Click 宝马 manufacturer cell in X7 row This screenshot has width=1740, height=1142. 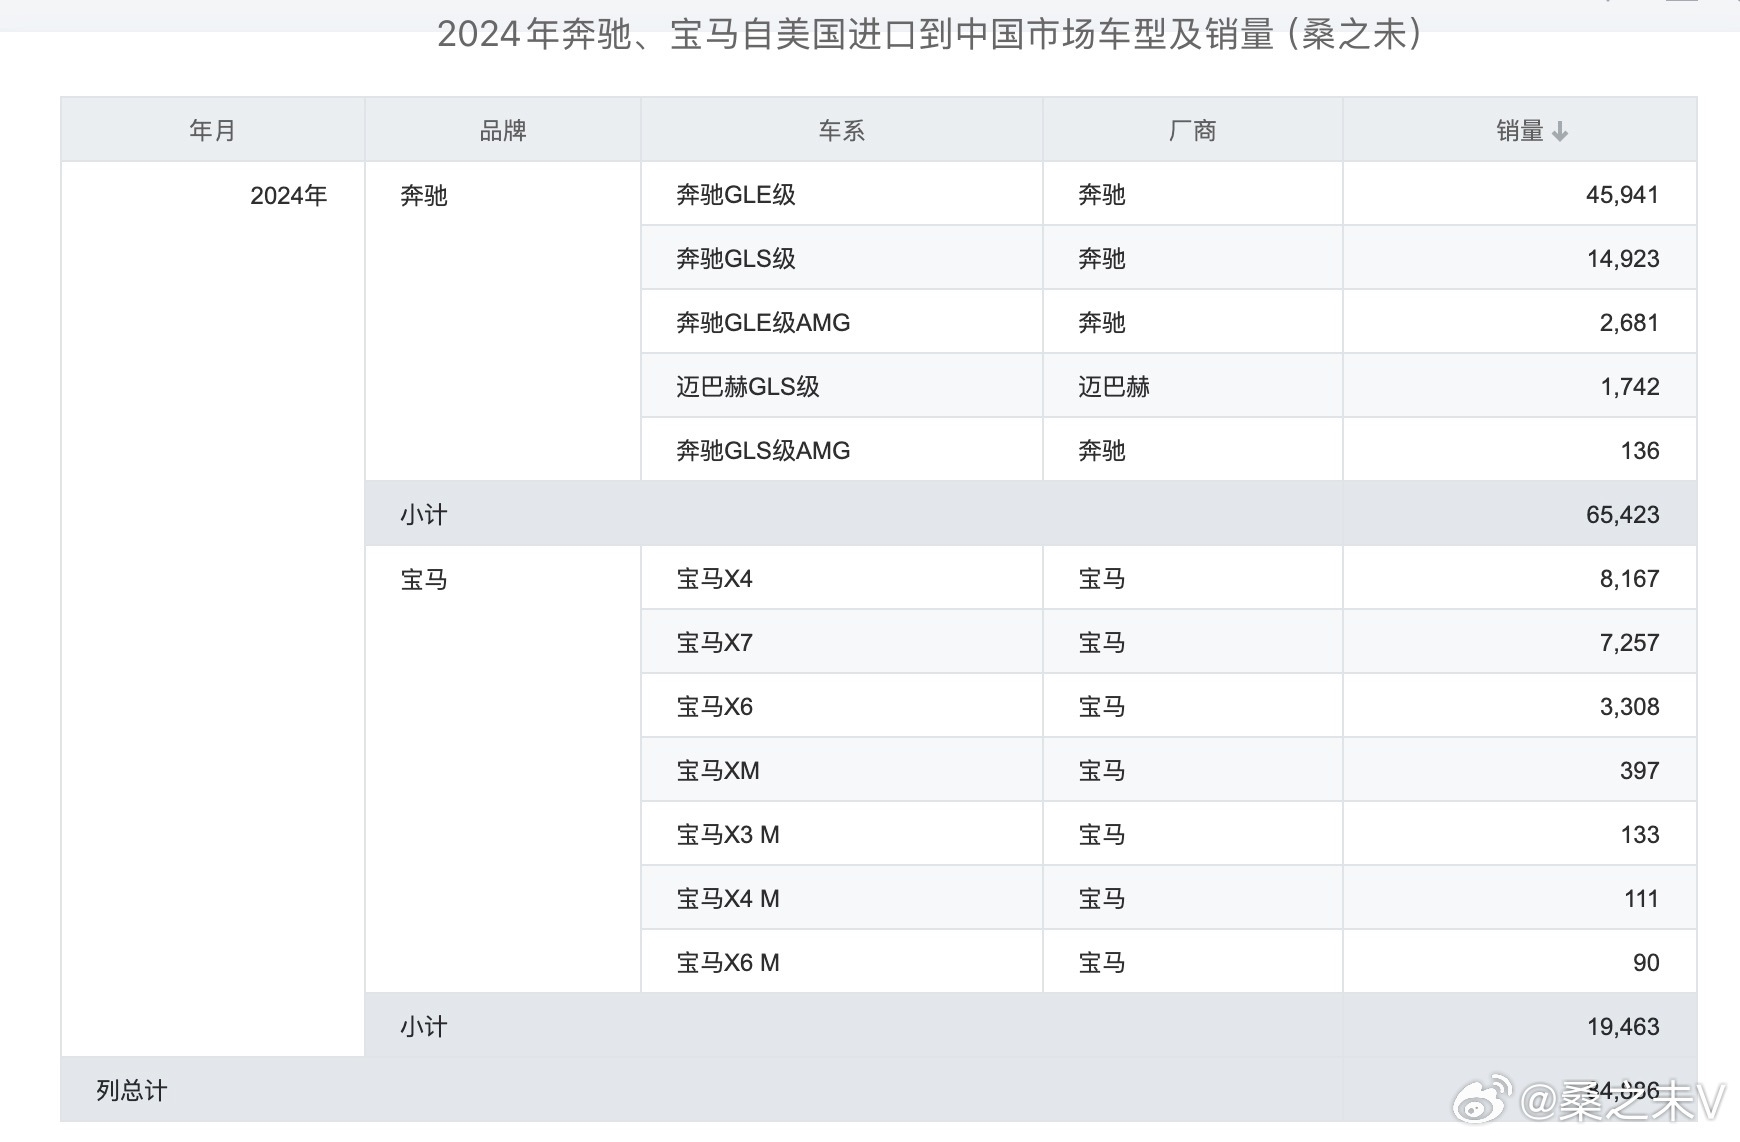pyautogui.click(x=1193, y=642)
